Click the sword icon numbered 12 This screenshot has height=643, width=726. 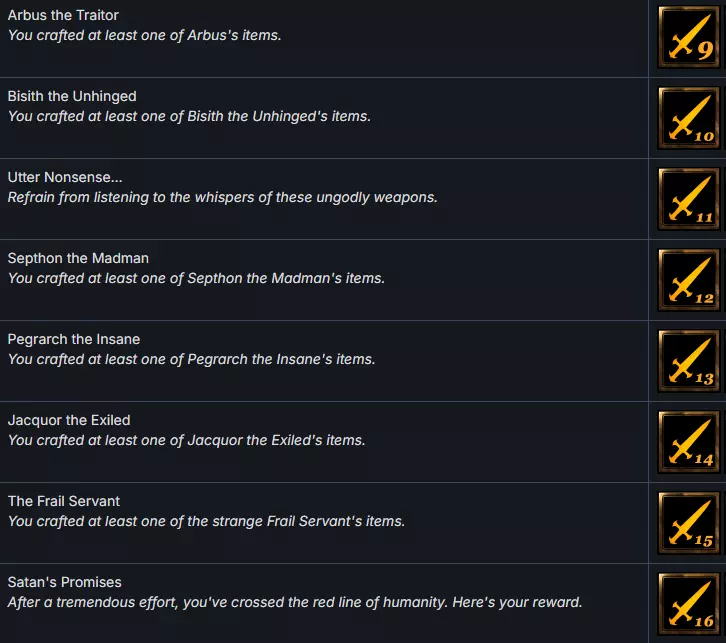click(x=688, y=280)
